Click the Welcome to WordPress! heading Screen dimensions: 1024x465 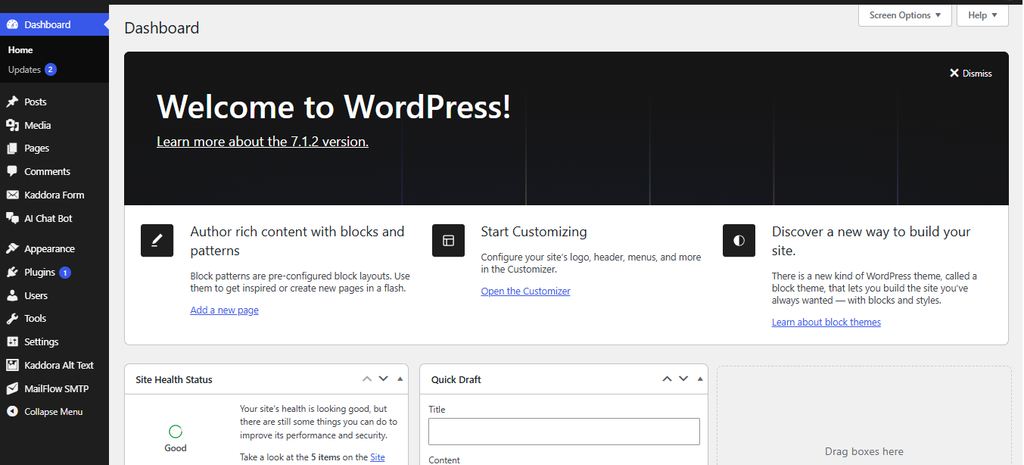click(334, 106)
